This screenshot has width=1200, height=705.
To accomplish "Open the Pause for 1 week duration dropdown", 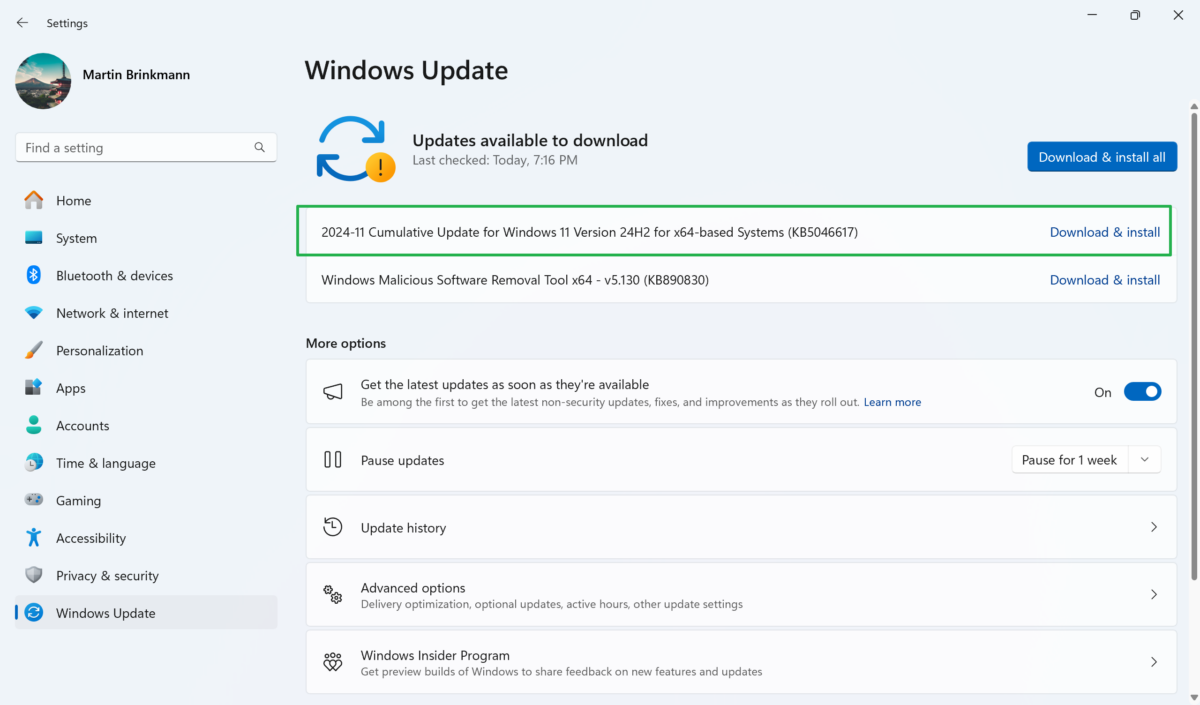I will tap(1144, 459).
